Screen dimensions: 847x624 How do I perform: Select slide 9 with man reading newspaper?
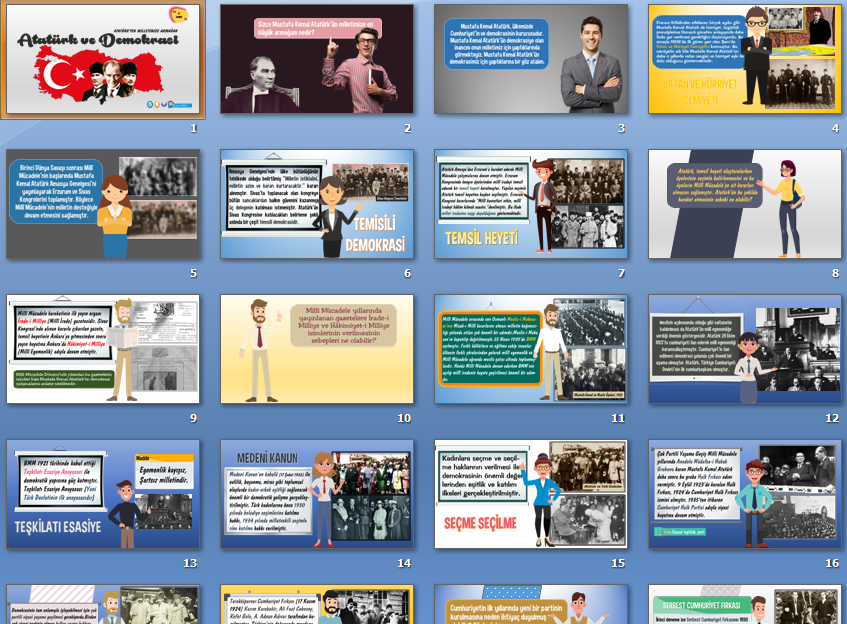[102, 349]
